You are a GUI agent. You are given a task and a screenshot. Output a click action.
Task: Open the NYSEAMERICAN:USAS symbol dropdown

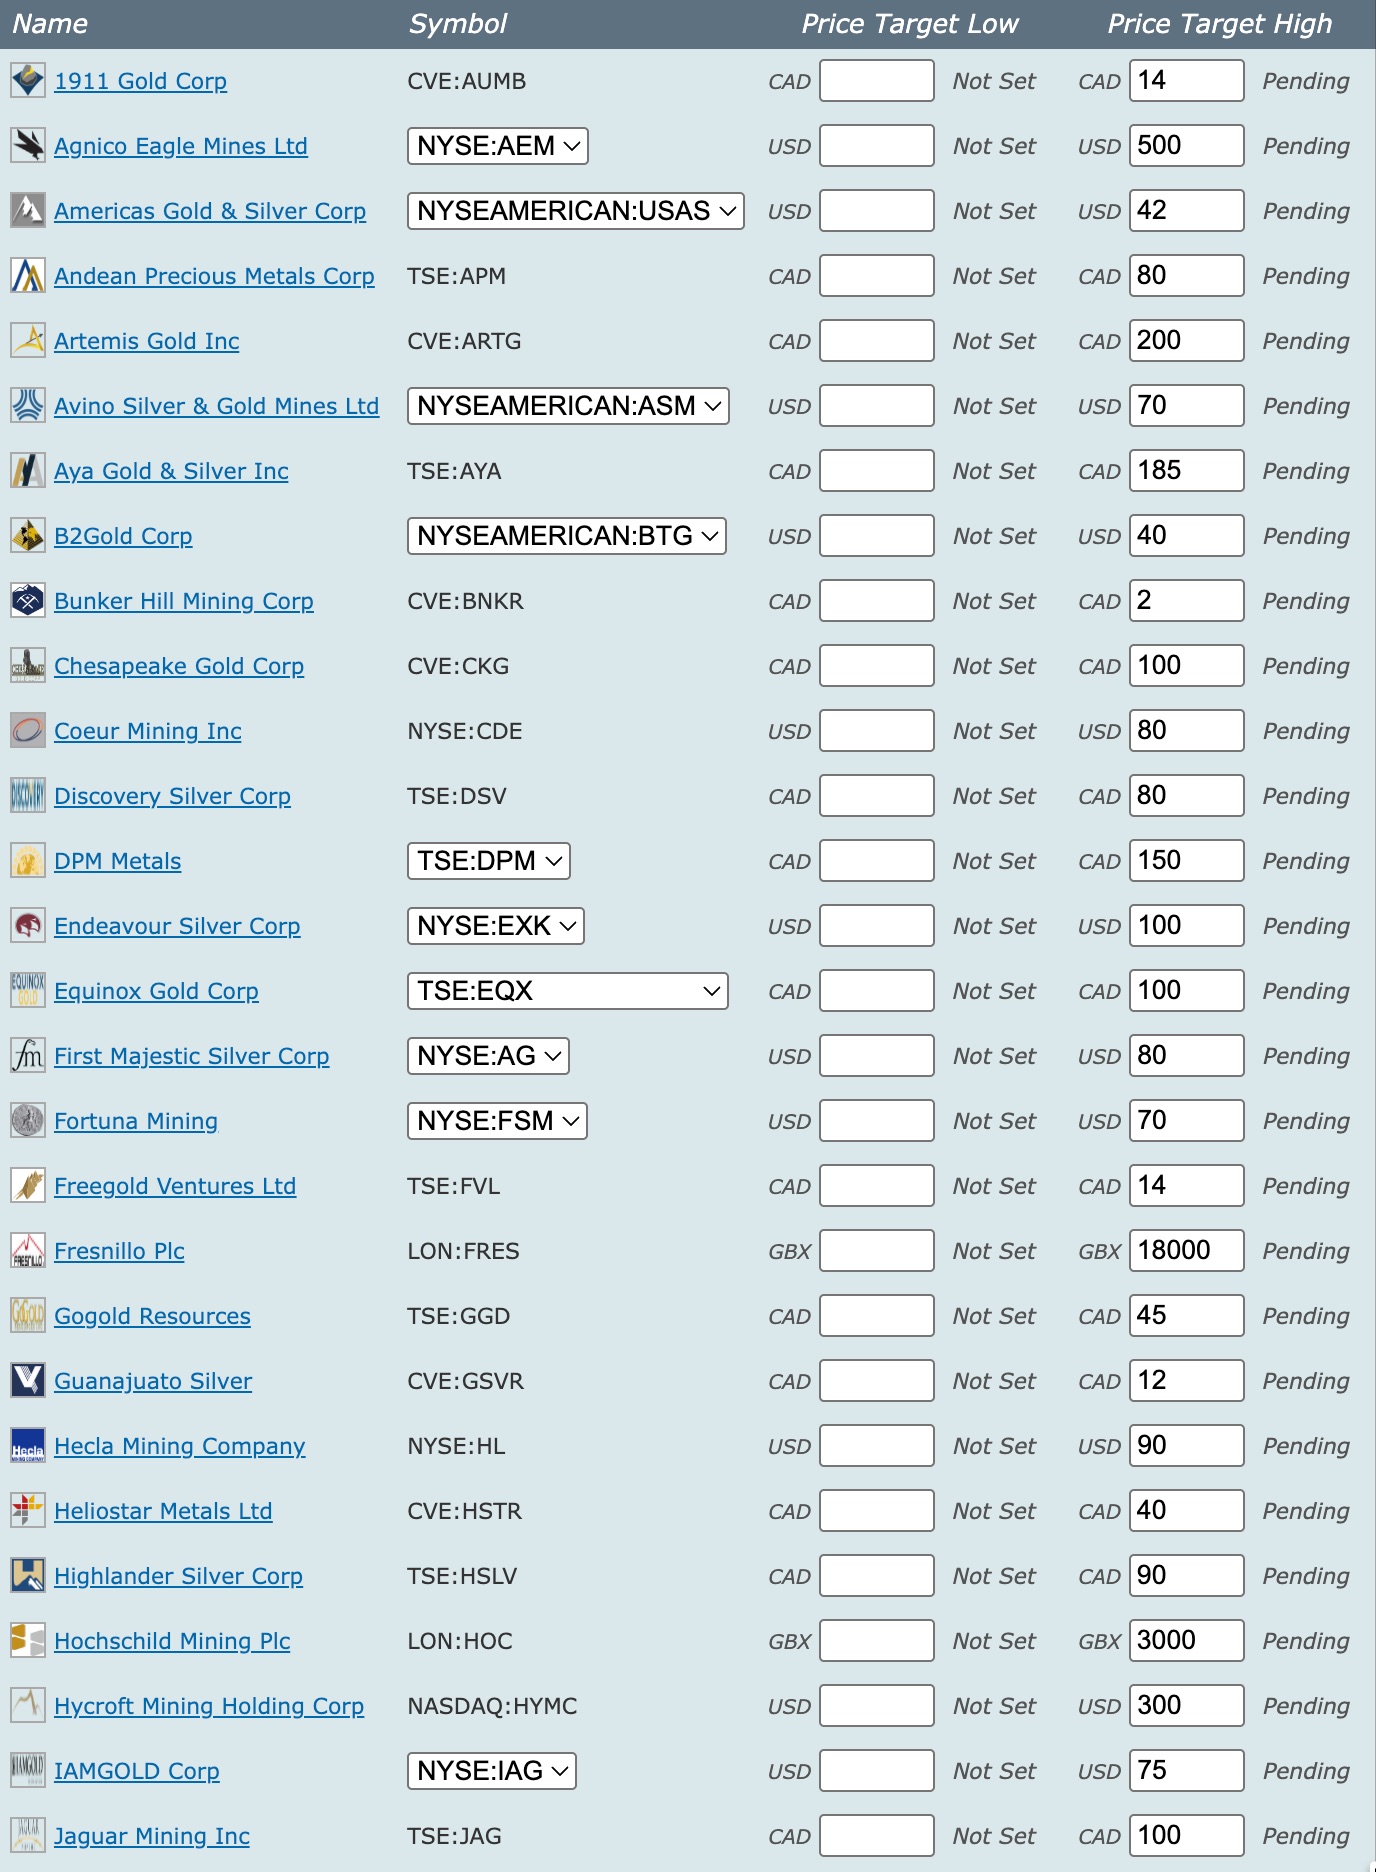point(576,211)
